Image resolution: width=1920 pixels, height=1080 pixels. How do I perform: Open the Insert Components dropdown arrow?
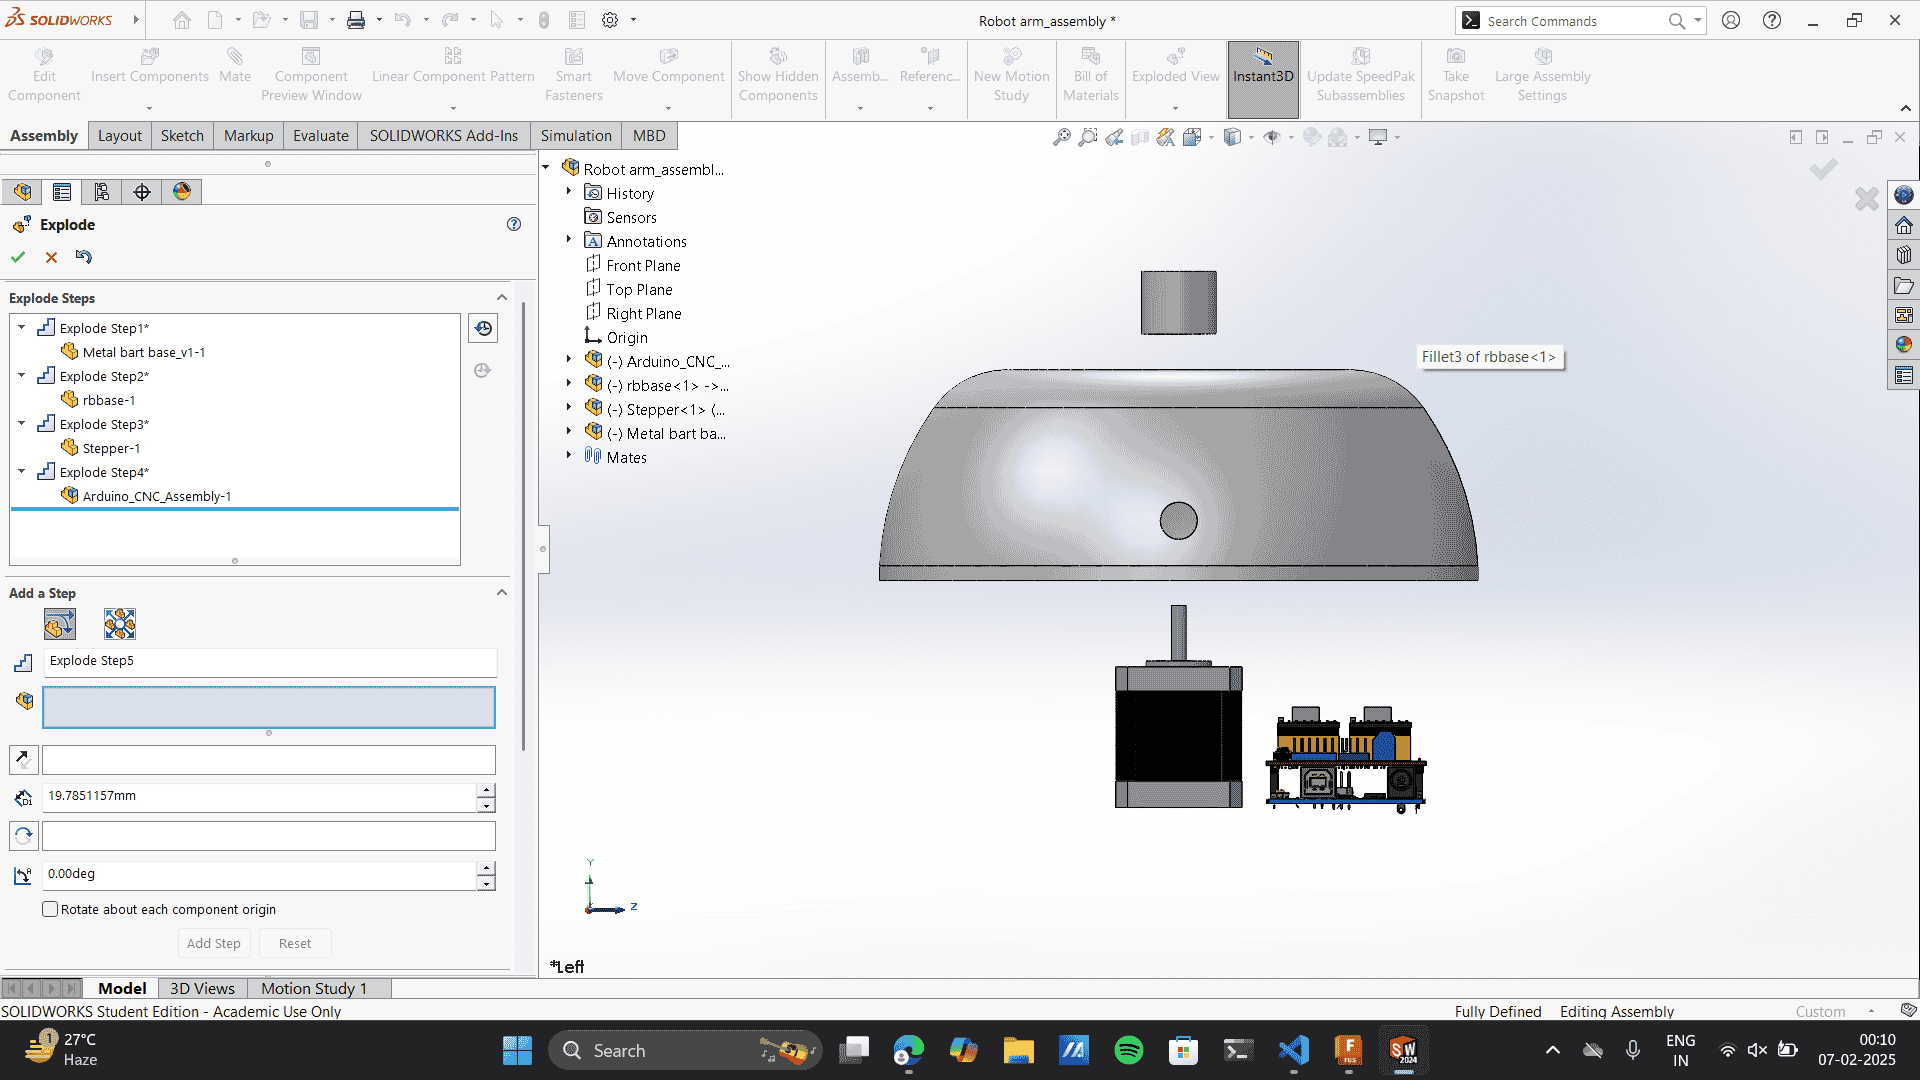coord(149,108)
